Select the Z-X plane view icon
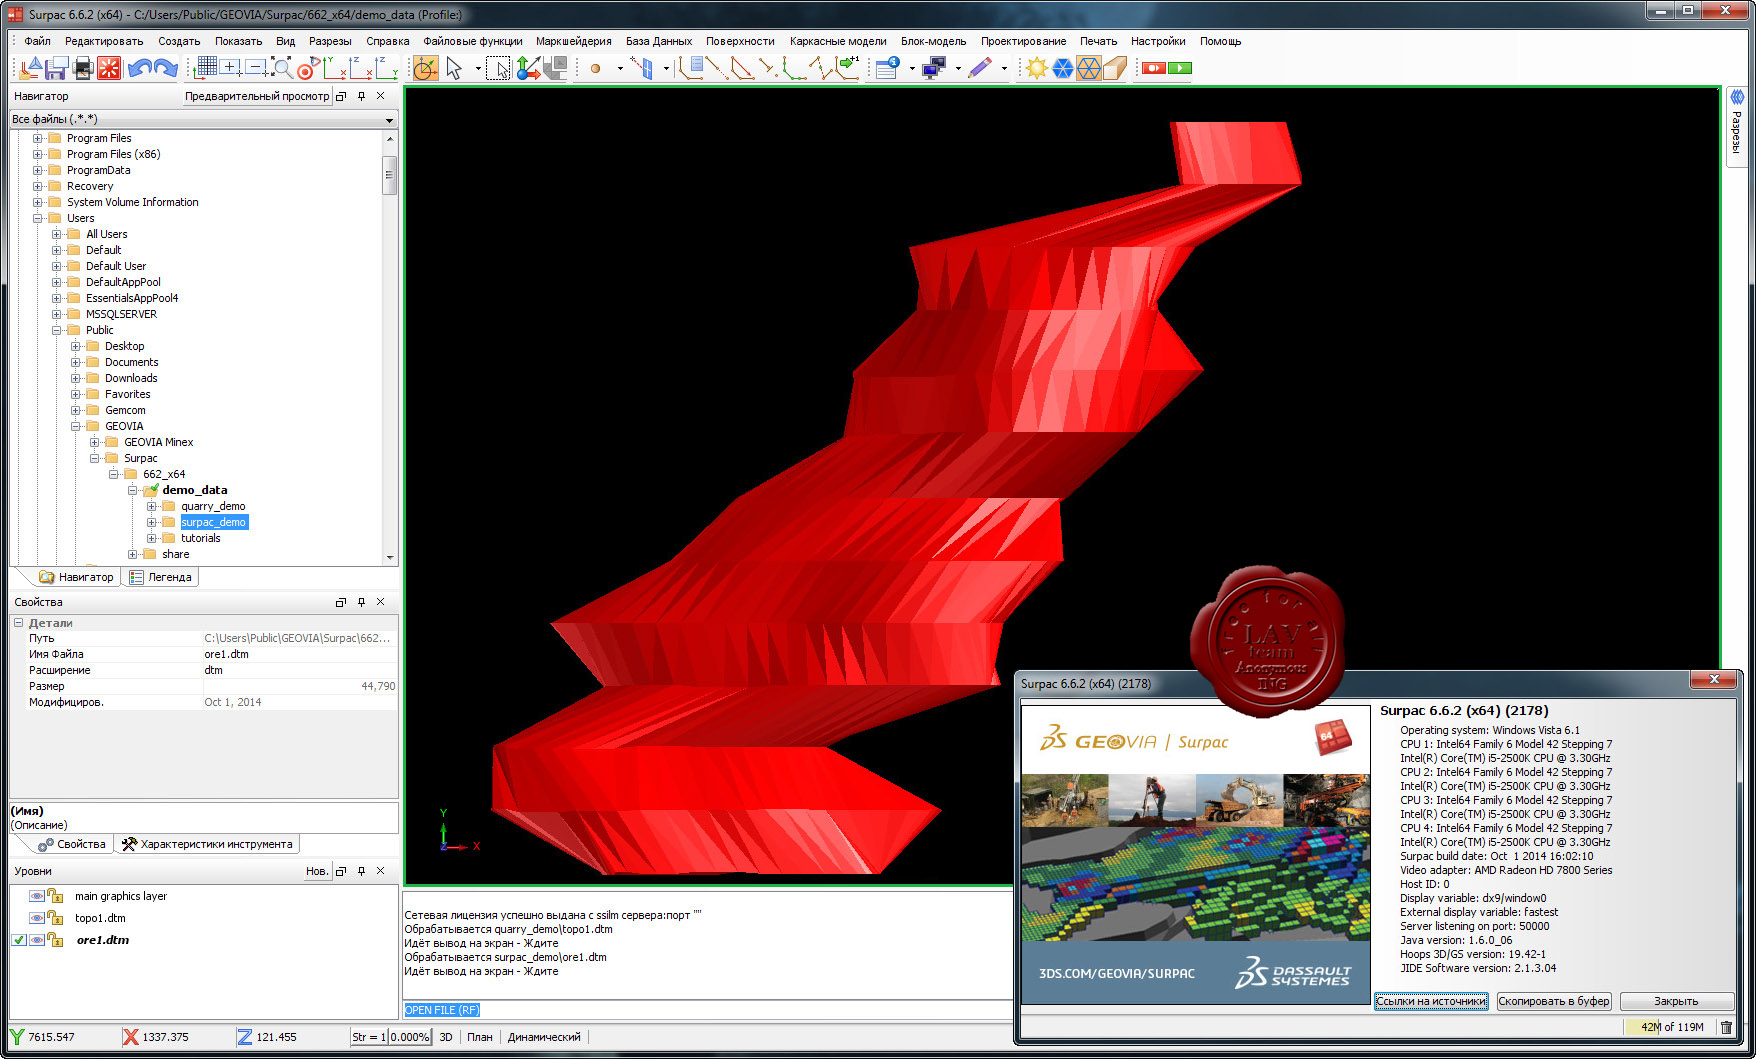1756x1059 pixels. click(x=360, y=68)
